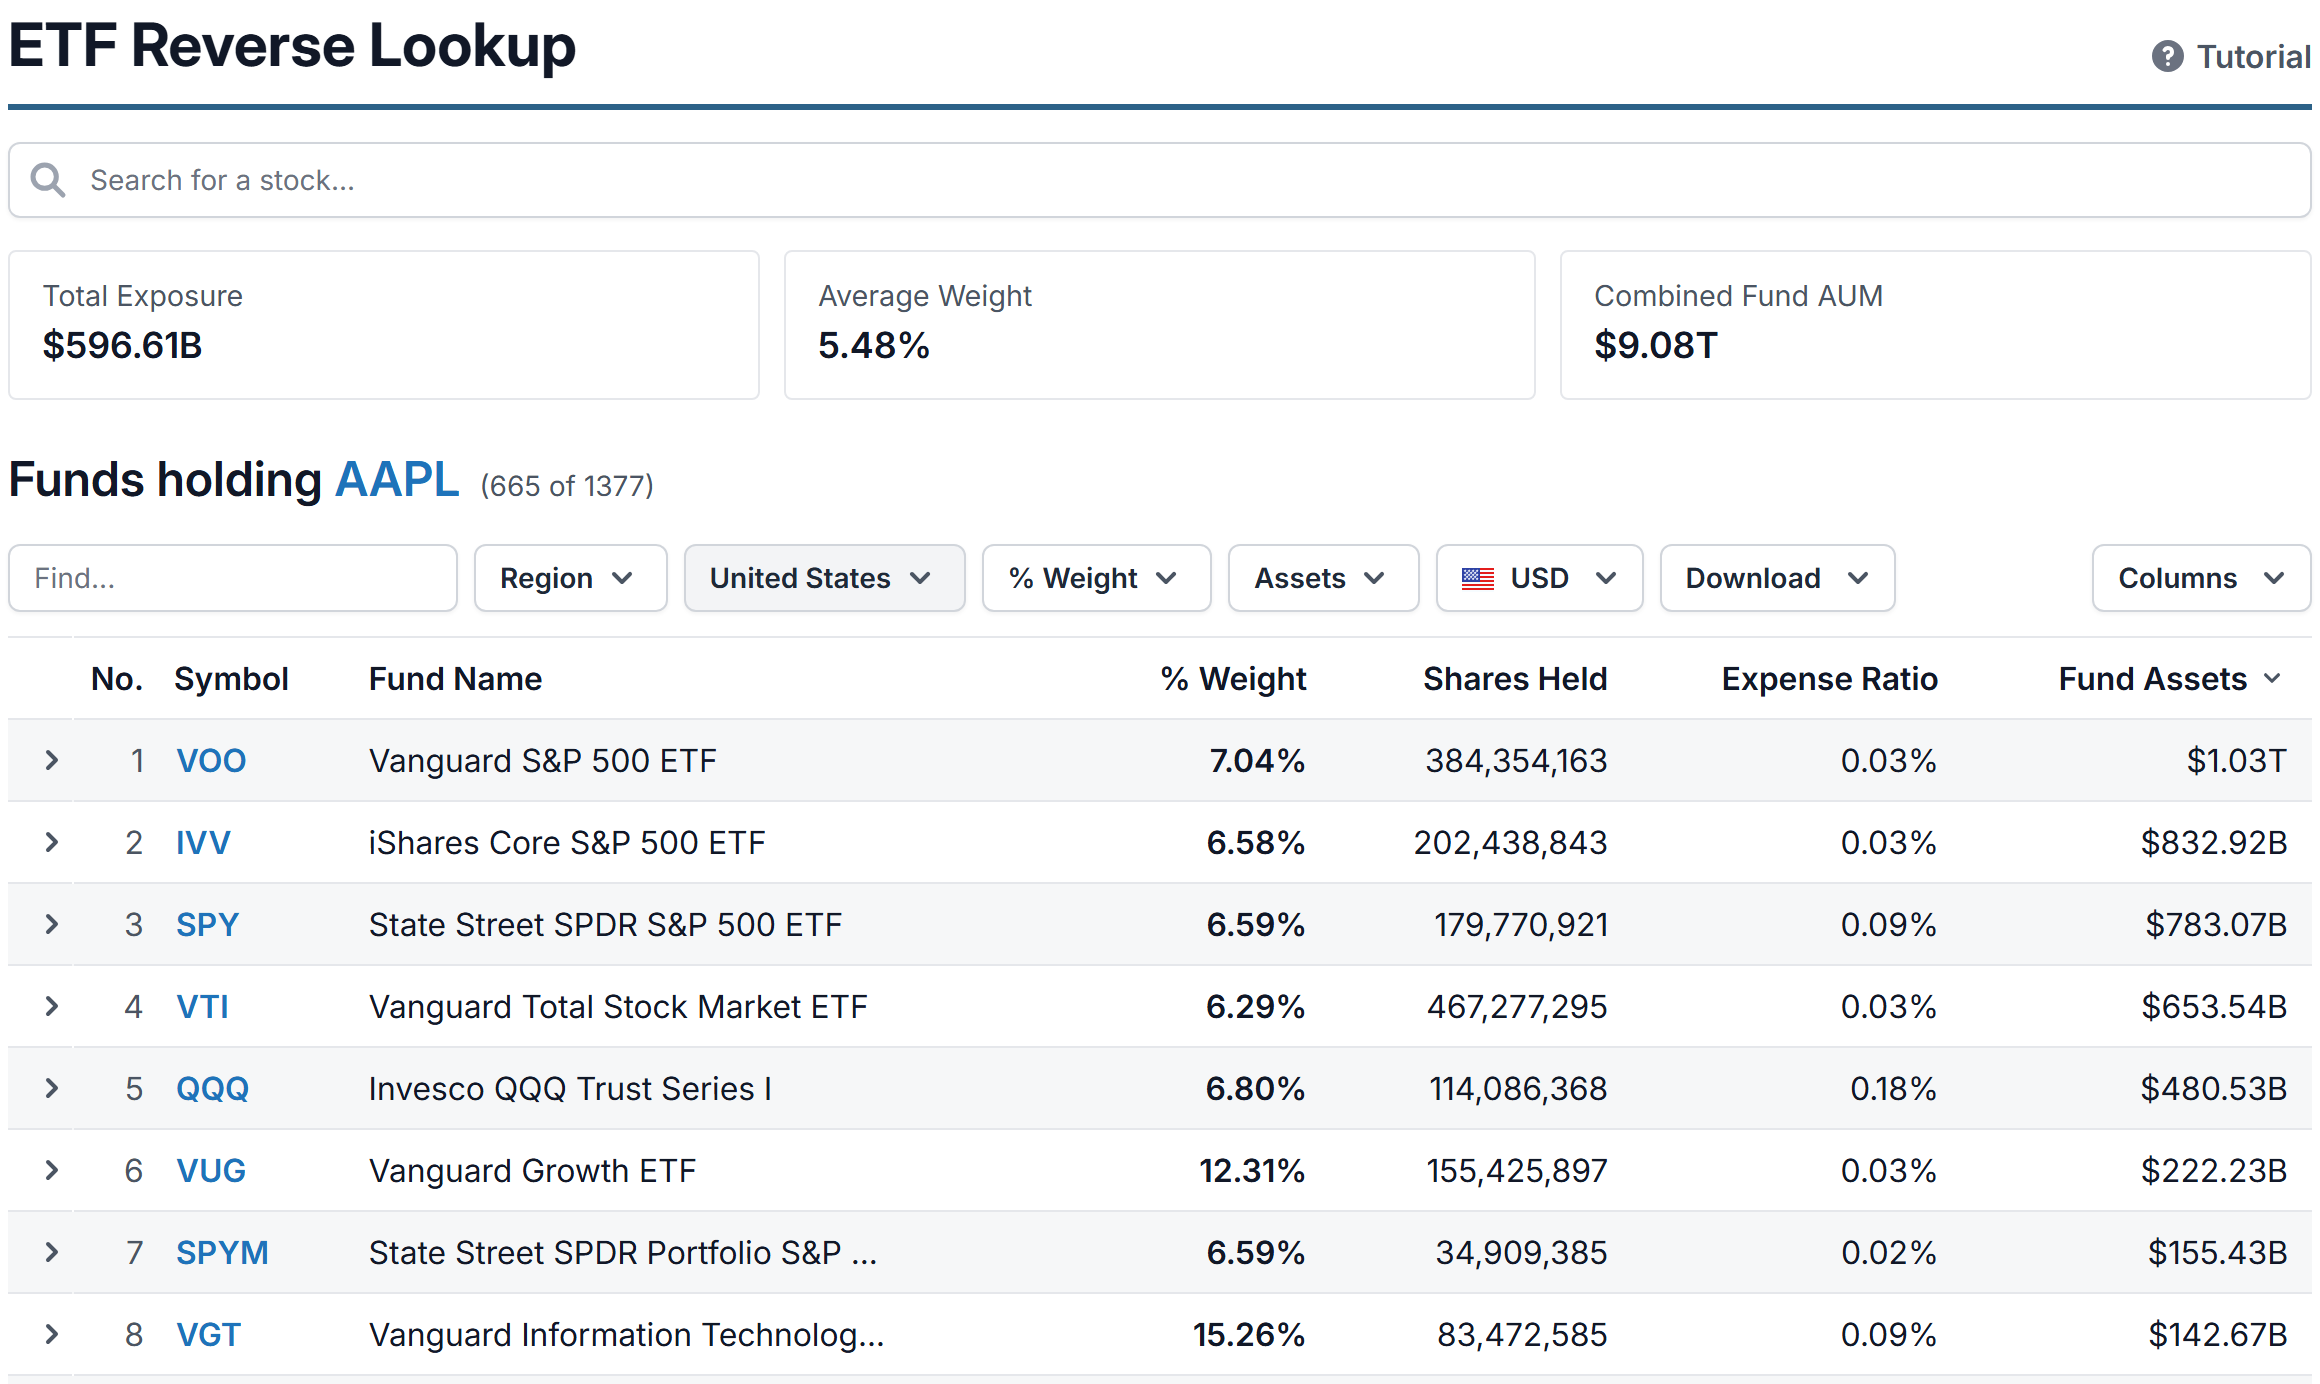Open the % Weight filter dropdown
Screen dimensions: 2320x1384
tap(1096, 578)
